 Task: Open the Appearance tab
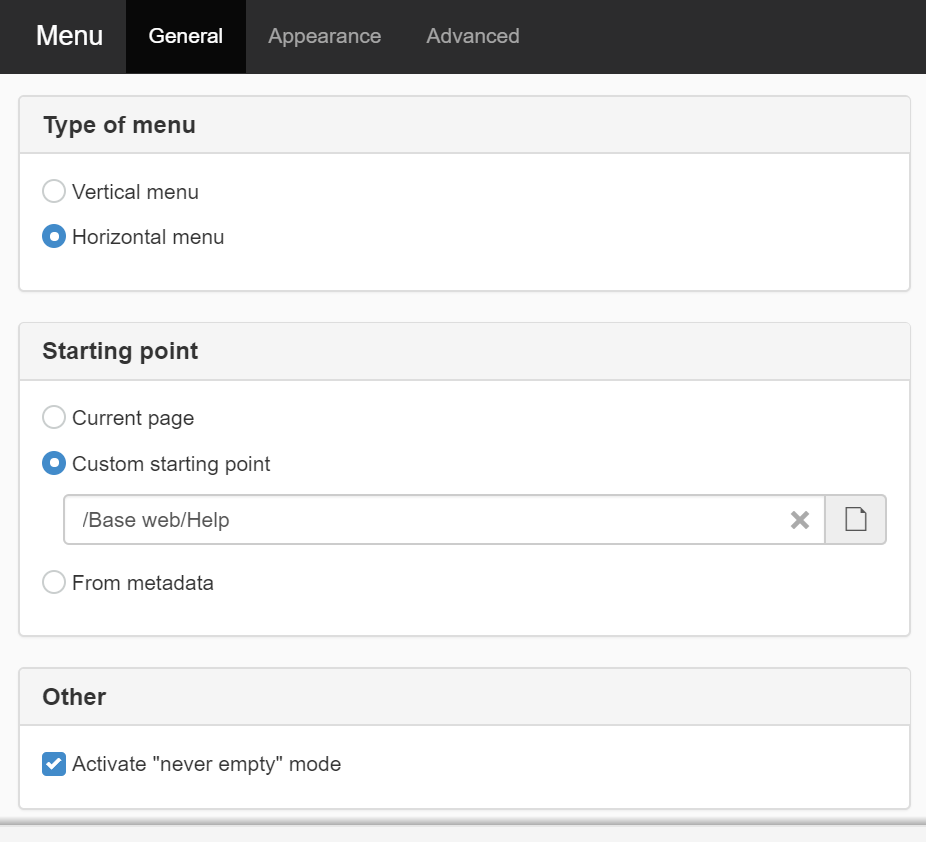[324, 36]
